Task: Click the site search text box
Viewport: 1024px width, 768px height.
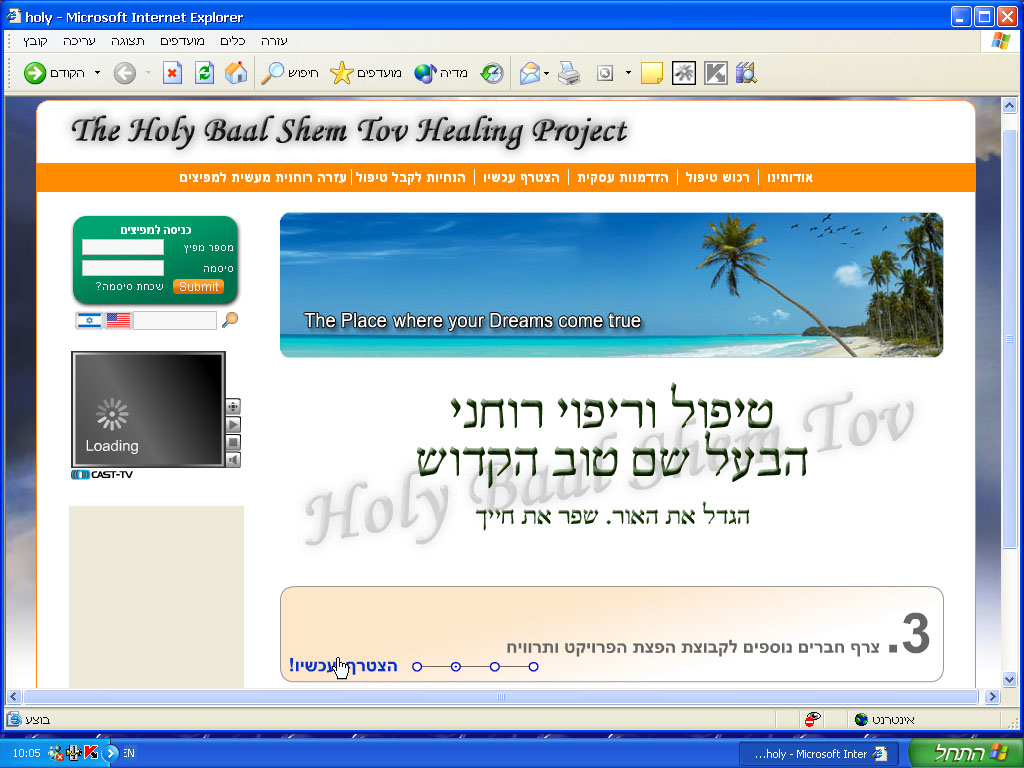Action: [175, 320]
